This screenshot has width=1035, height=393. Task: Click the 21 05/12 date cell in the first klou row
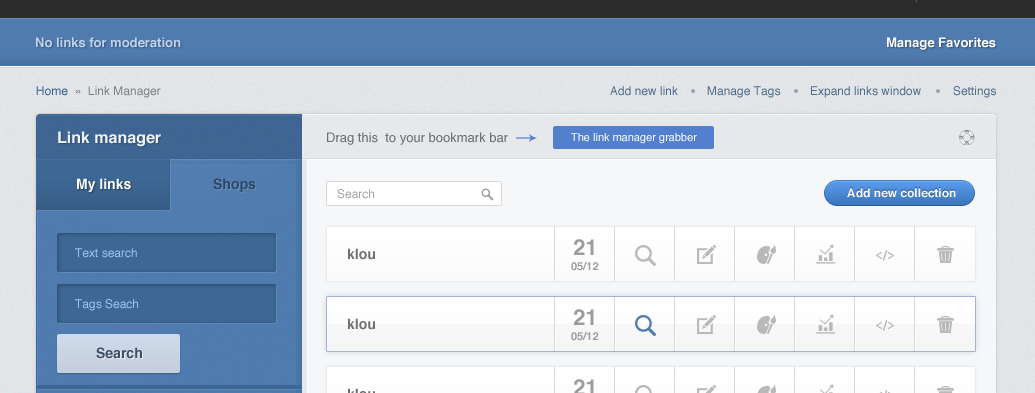click(x=584, y=254)
